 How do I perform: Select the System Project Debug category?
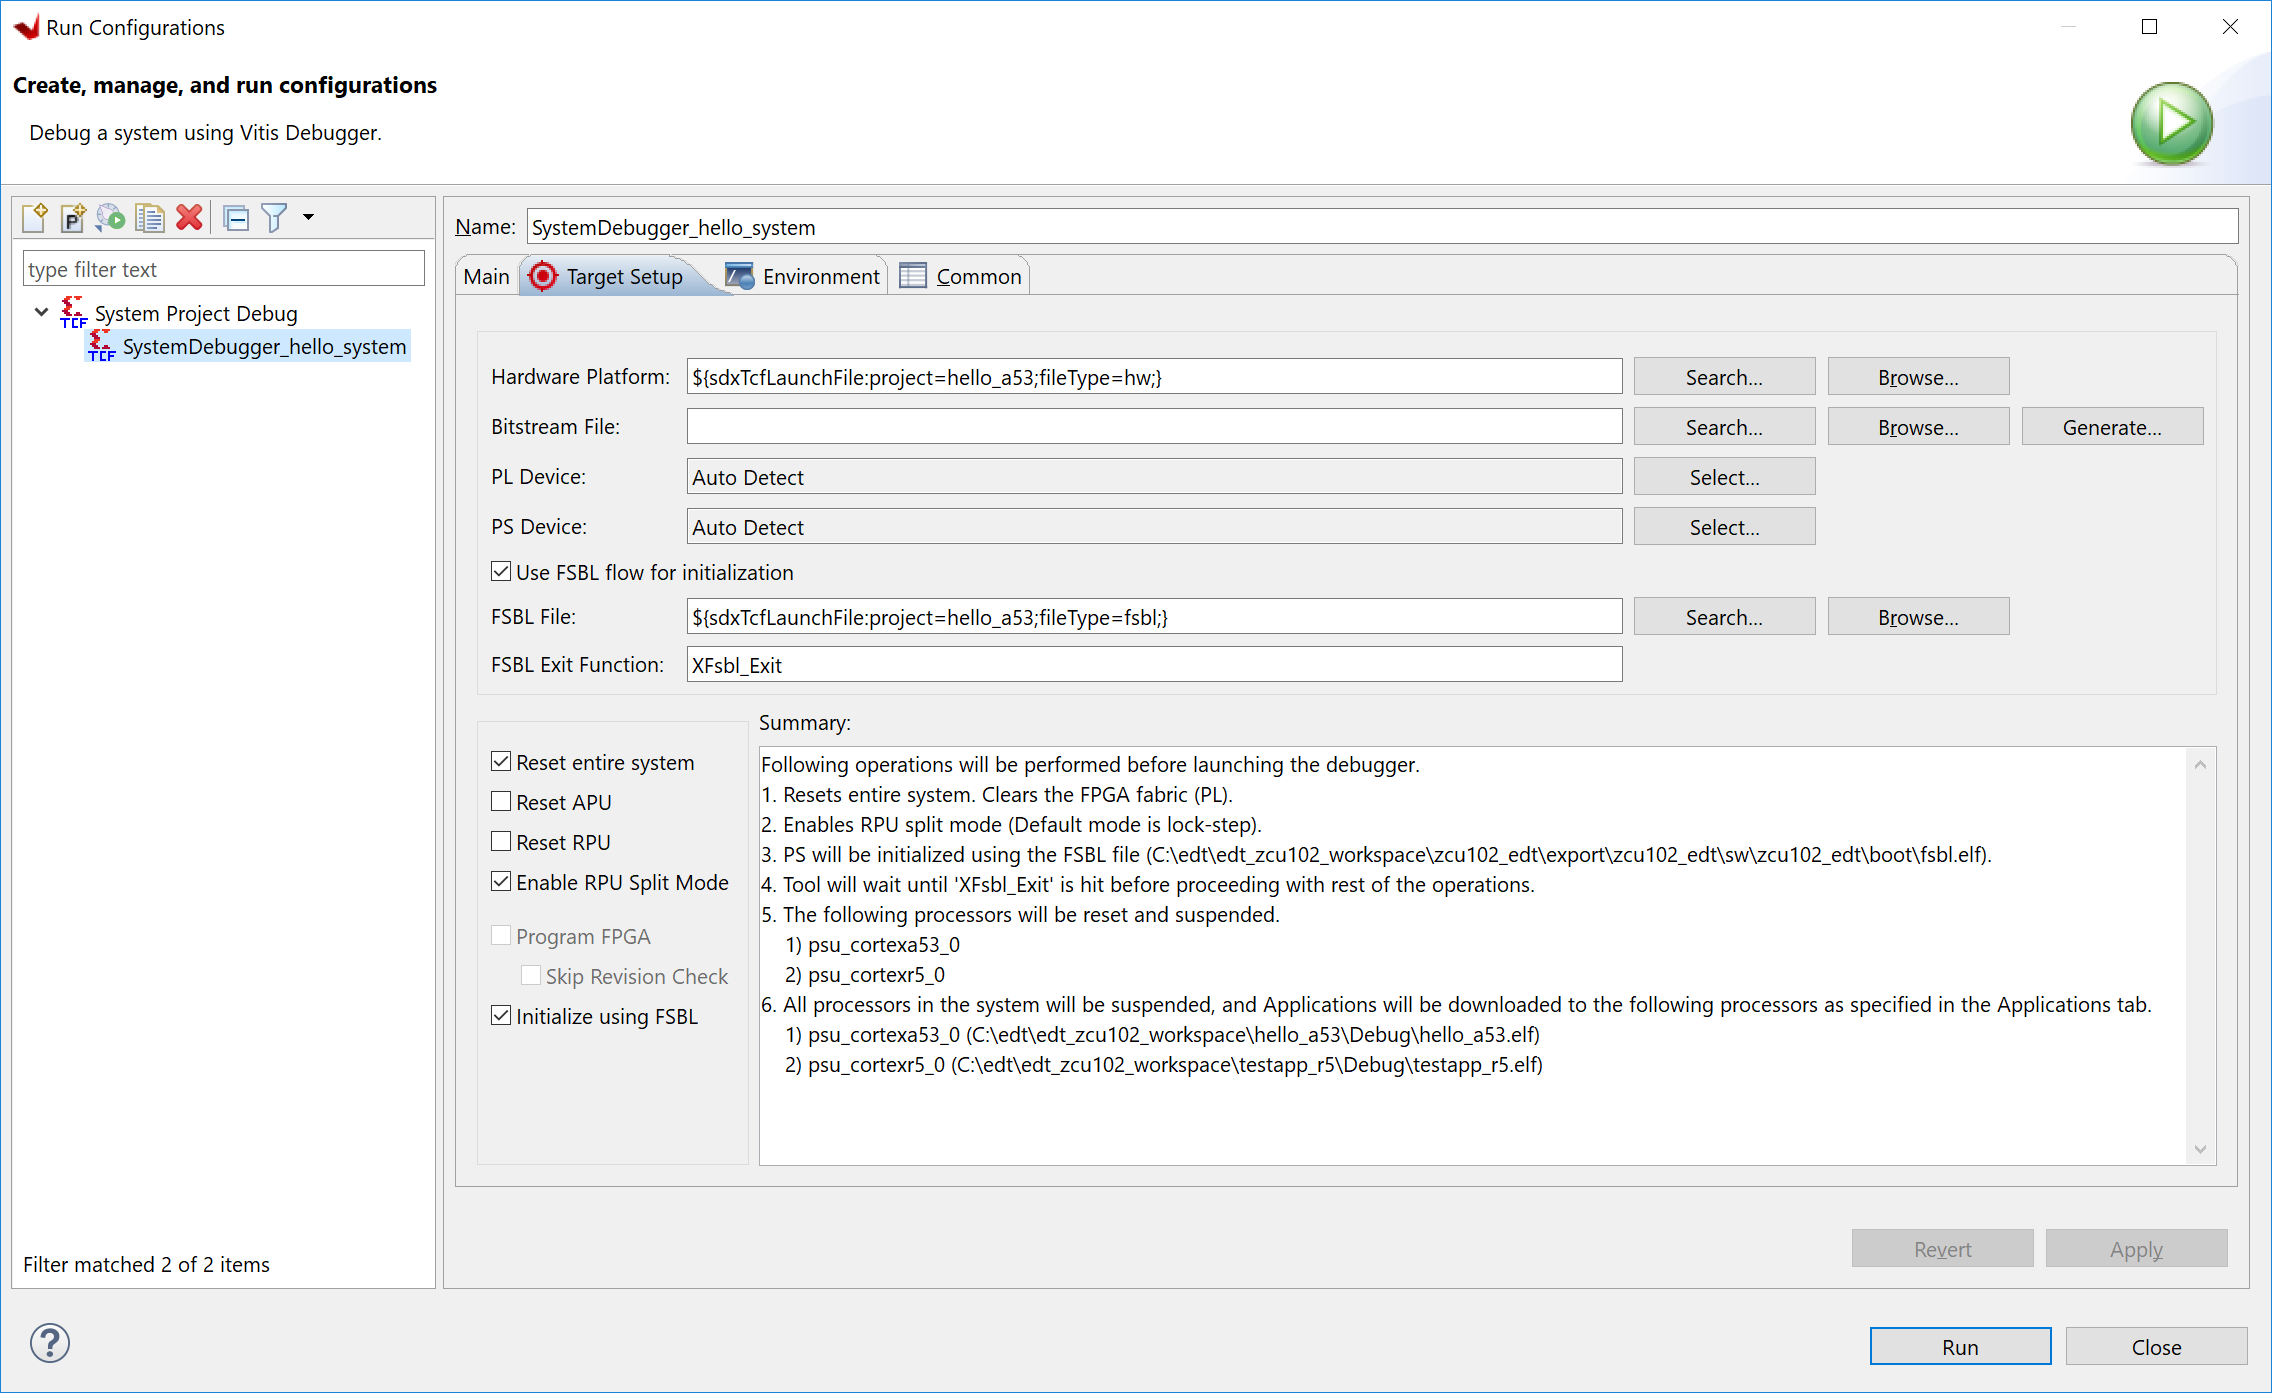tap(196, 313)
